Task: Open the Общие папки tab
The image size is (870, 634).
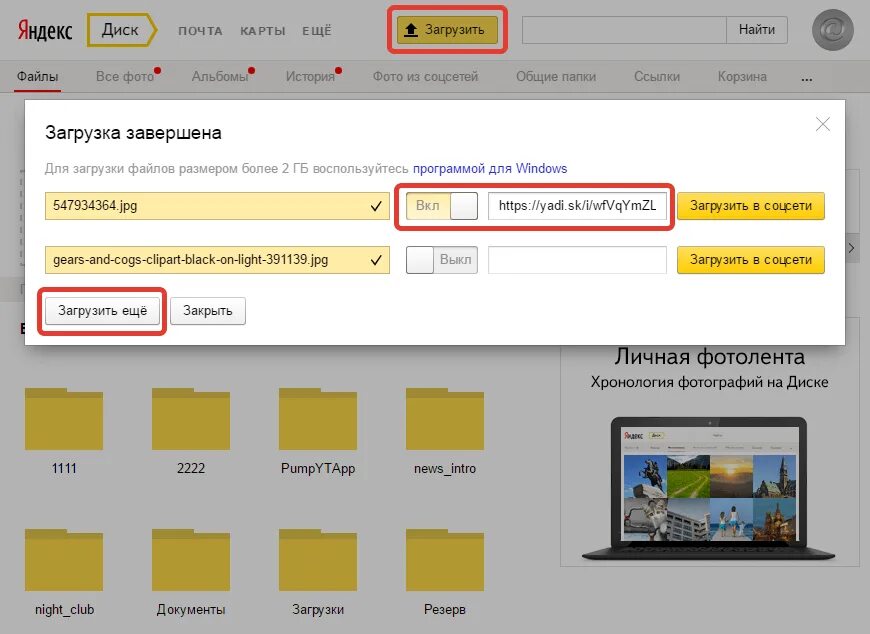Action: click(556, 77)
